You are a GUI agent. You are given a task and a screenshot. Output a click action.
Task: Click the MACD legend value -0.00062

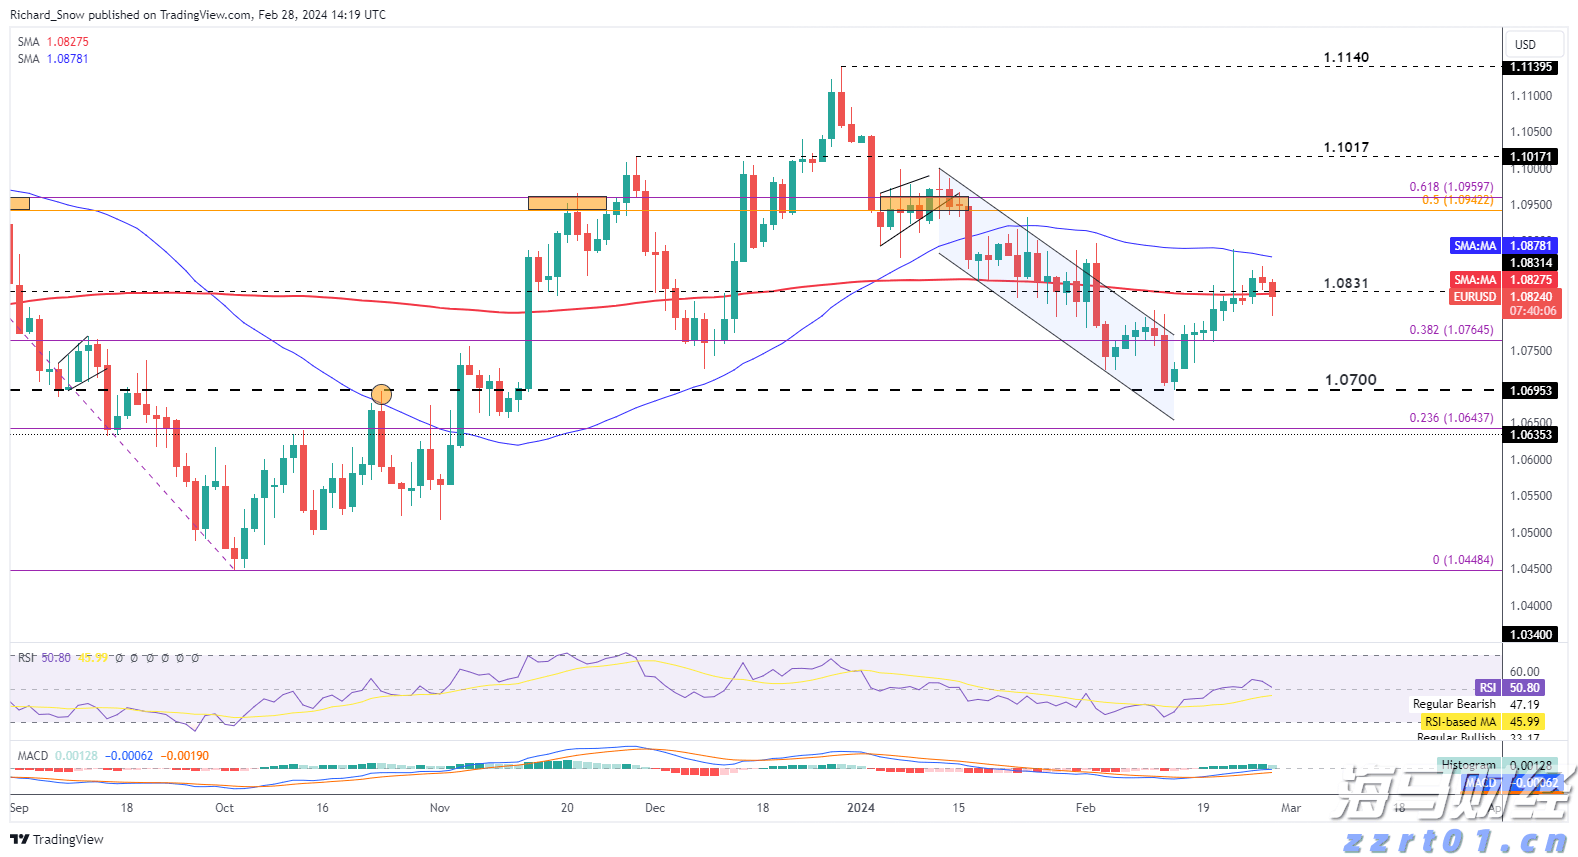point(129,756)
